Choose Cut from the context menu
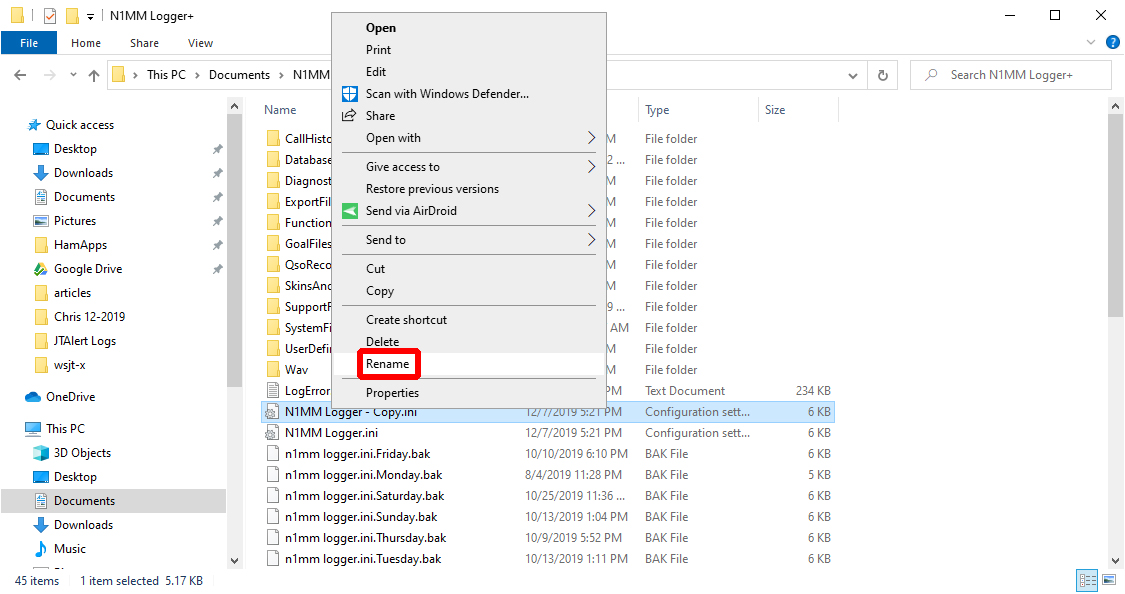The width and height of the screenshot is (1125, 594). point(375,269)
